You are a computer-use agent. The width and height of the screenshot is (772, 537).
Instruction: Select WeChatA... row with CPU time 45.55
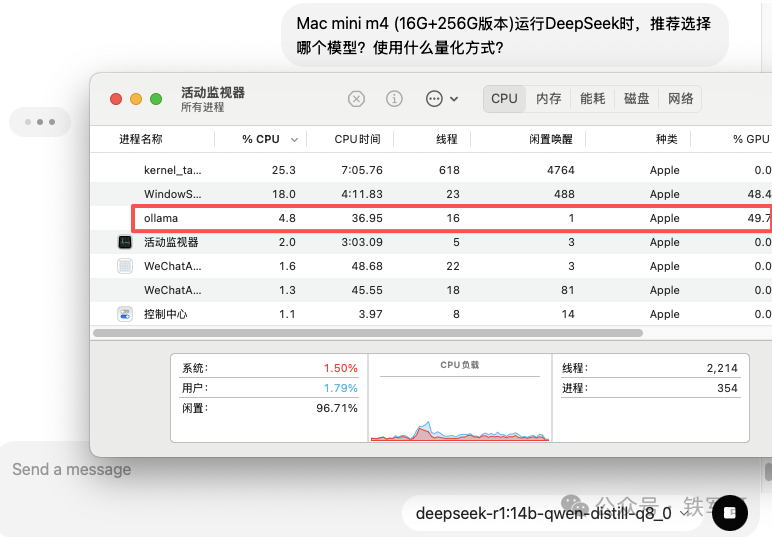(431, 290)
